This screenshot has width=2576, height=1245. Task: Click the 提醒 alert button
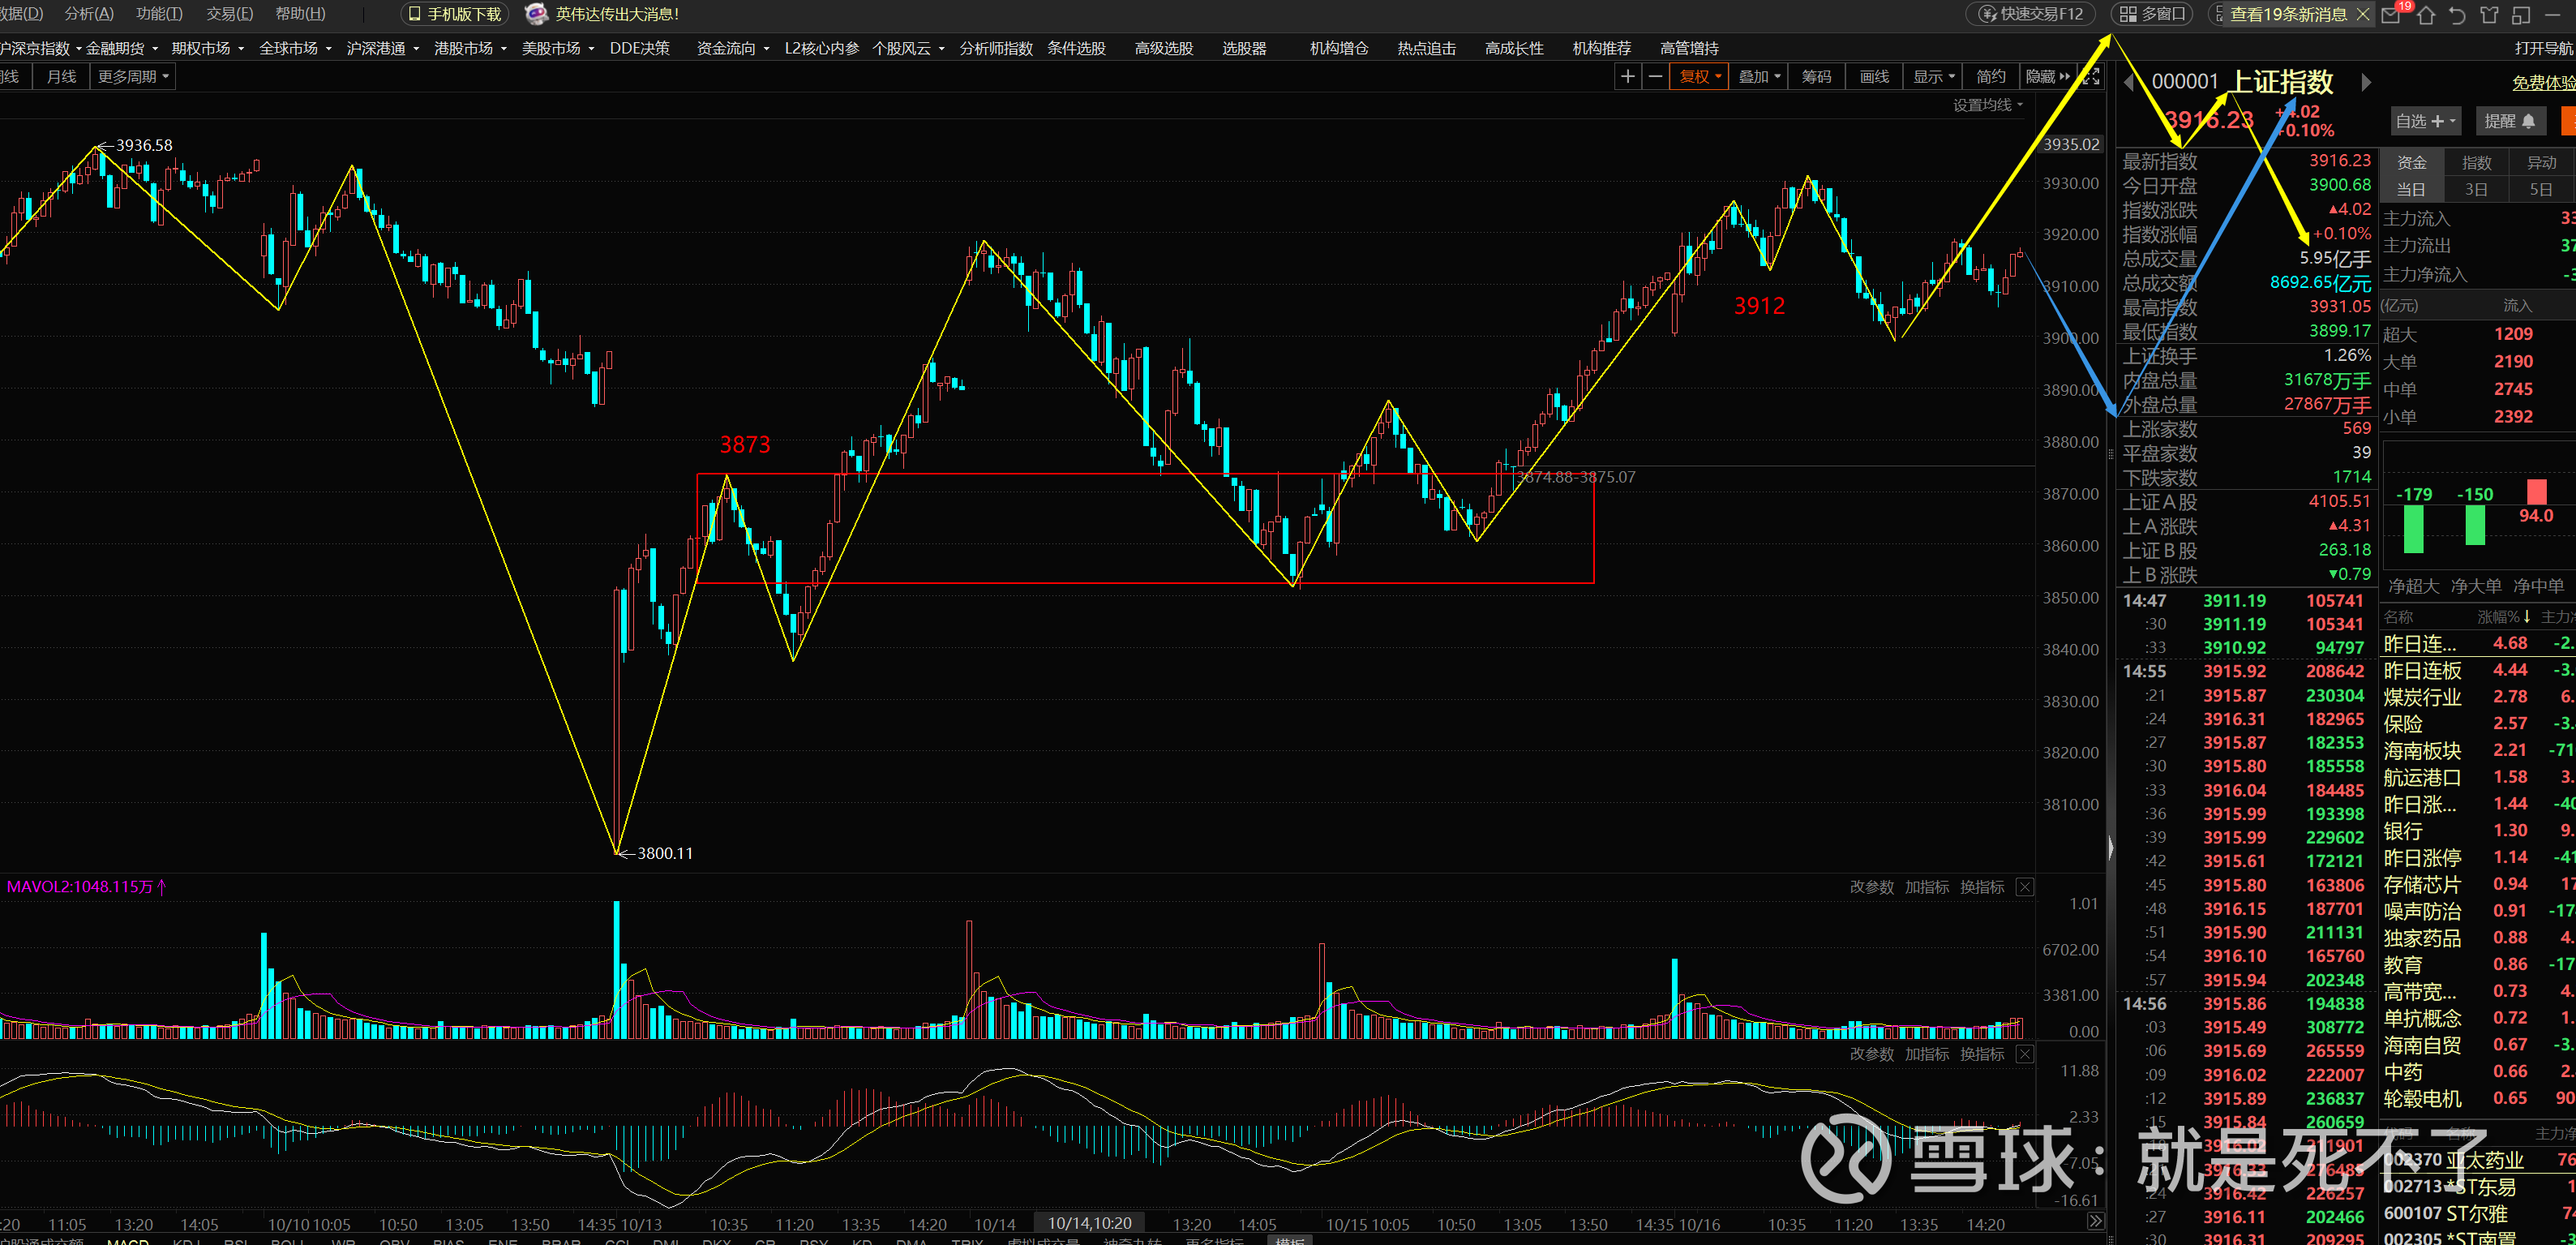2509,121
